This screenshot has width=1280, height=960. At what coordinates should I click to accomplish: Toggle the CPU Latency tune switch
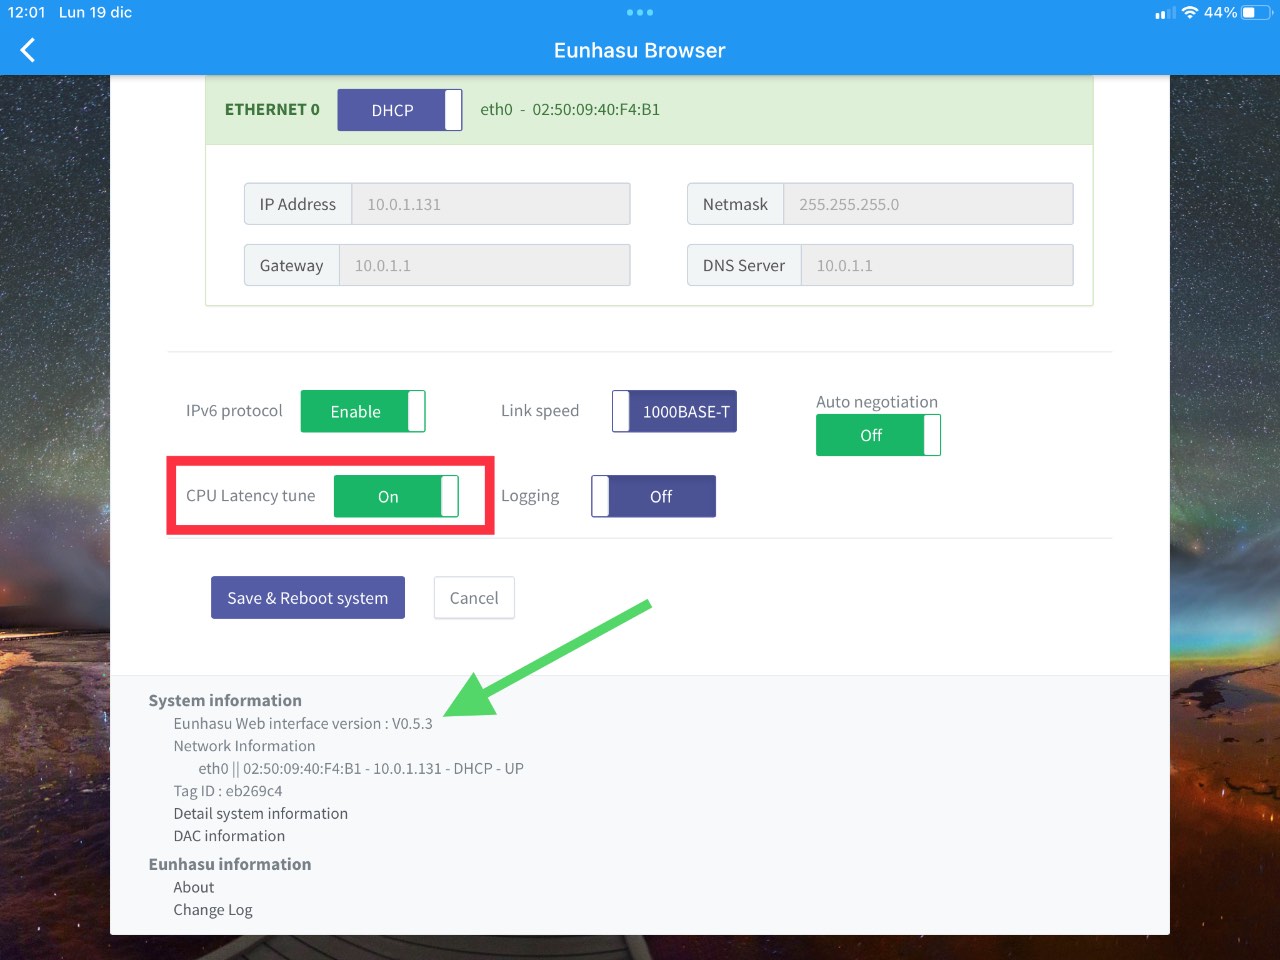(x=396, y=496)
